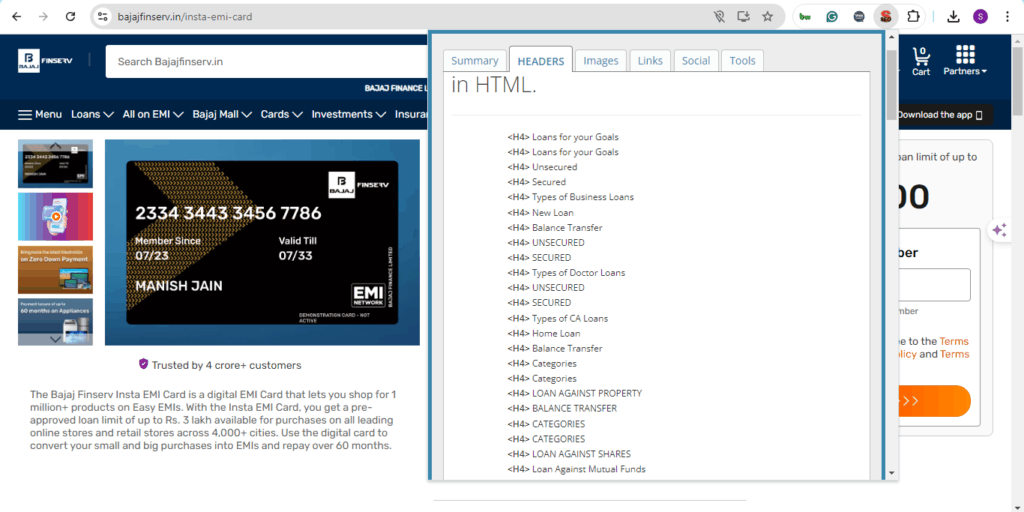Click the Bajaj Finserv logo
Screen dimensions: 1024x512
point(45,61)
